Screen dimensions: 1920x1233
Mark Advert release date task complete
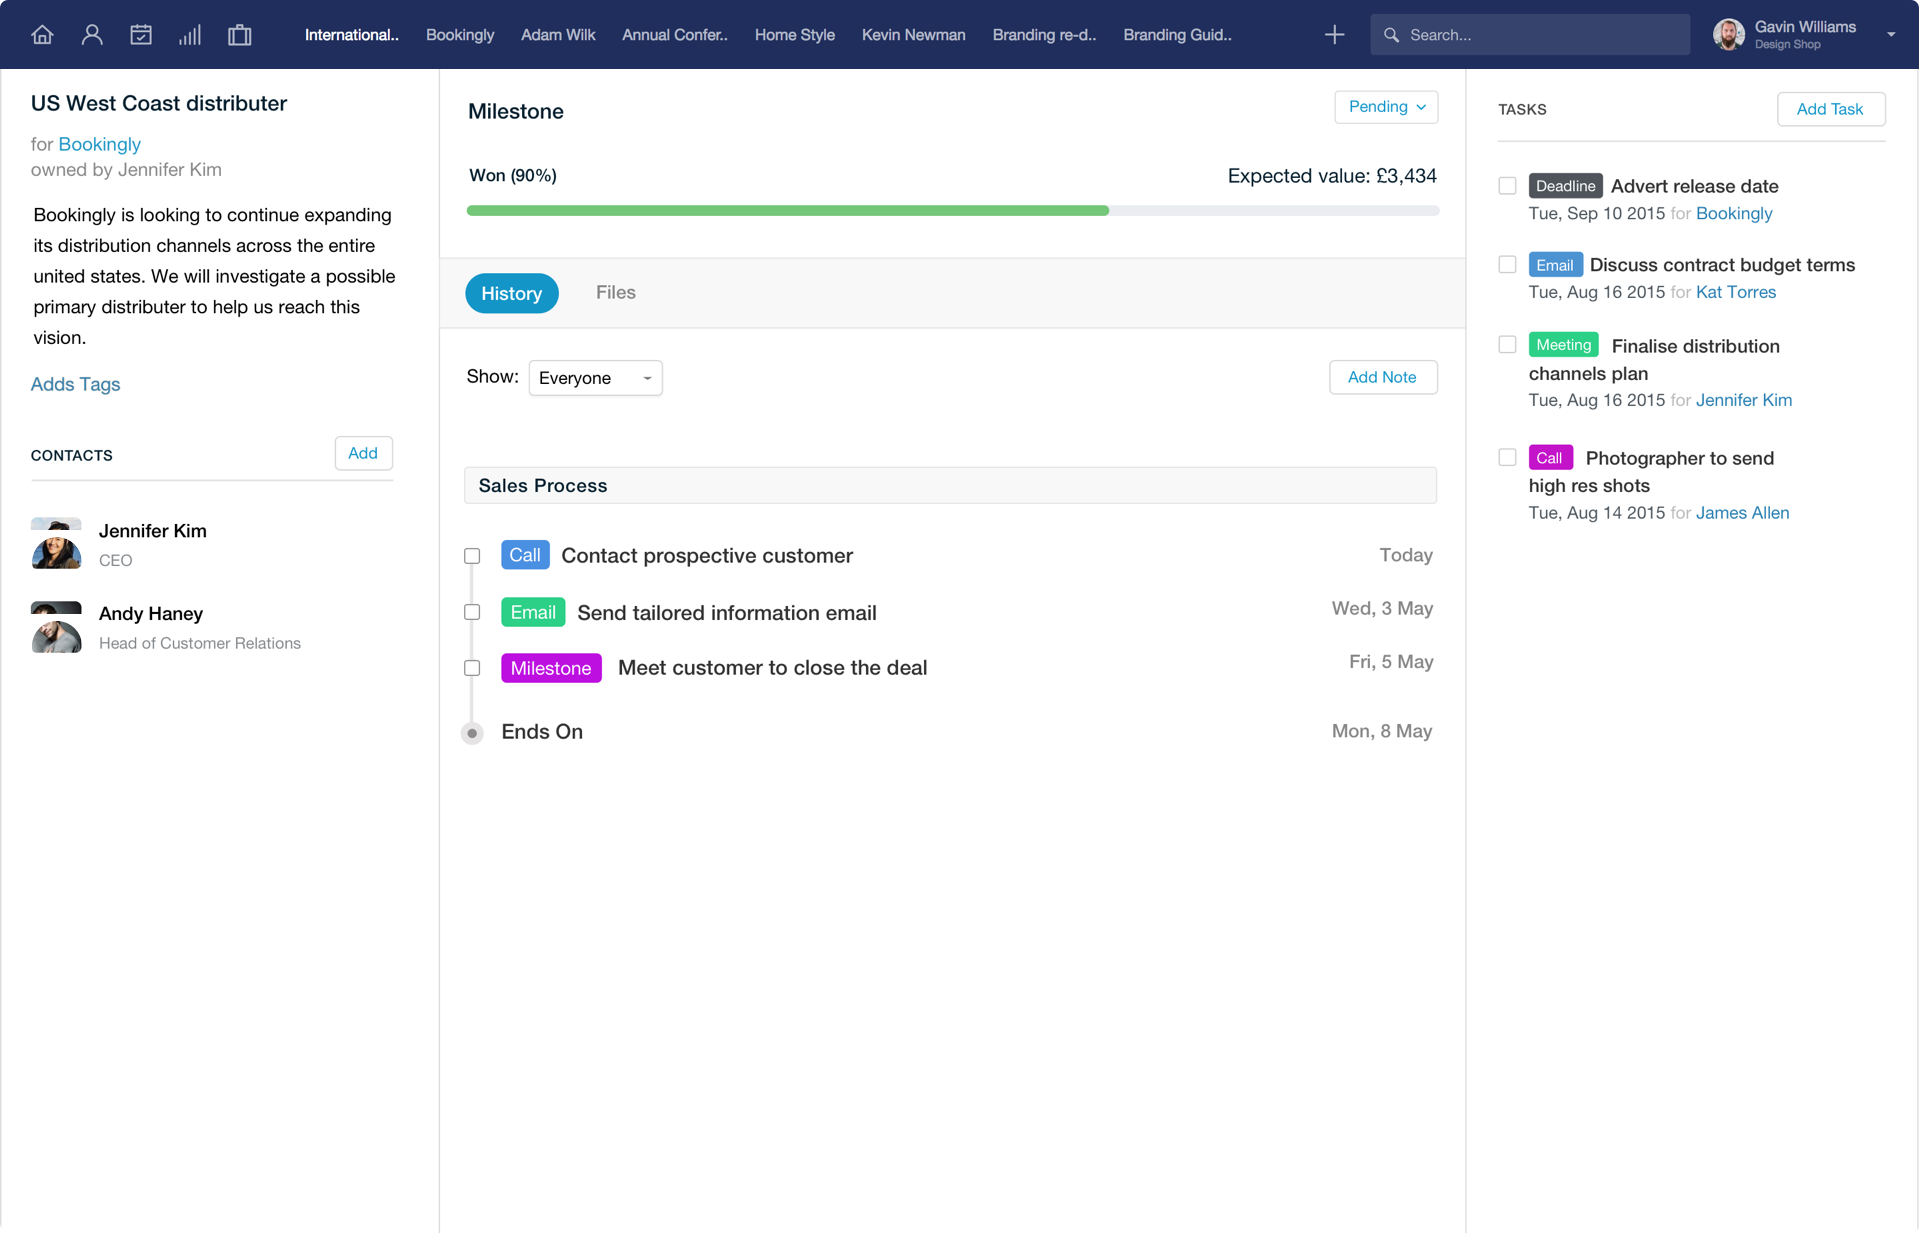tap(1507, 186)
